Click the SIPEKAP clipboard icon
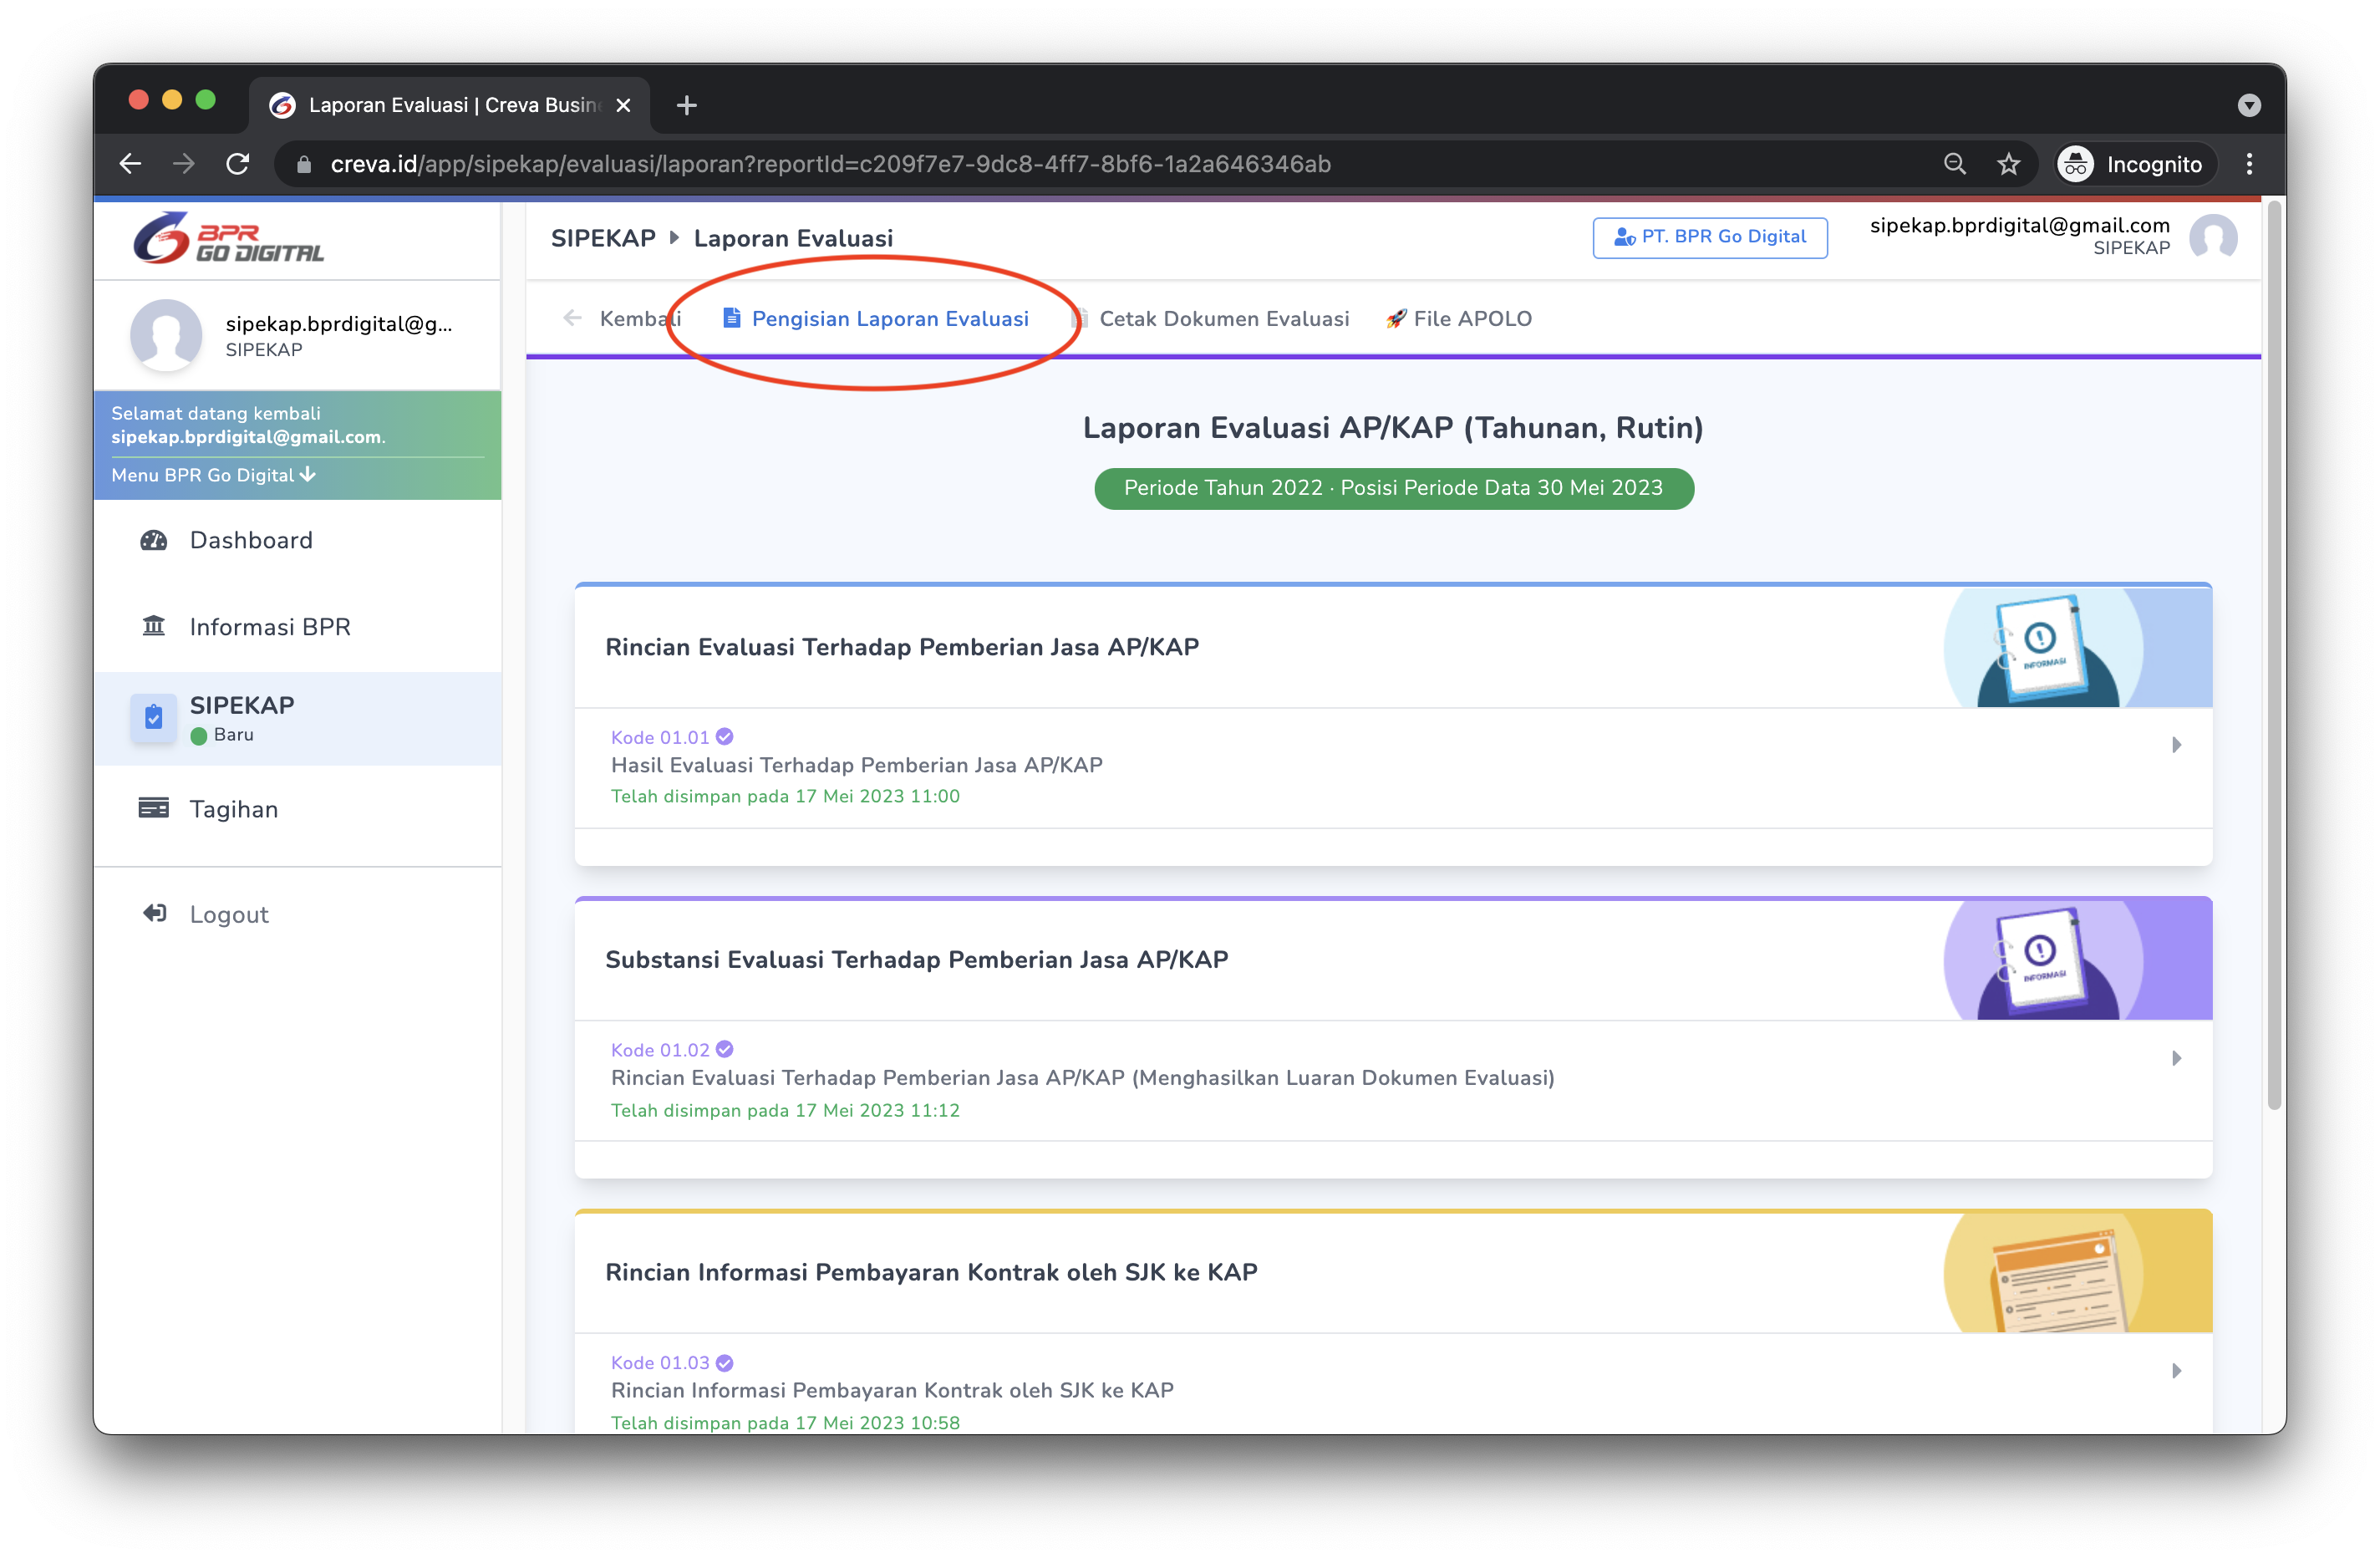 coord(153,717)
